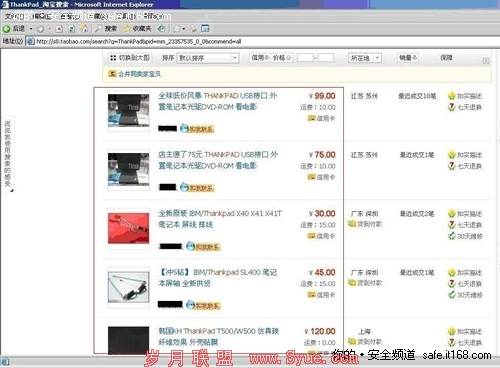The height and width of the screenshot is (368, 500).
Task: Click the grey Forward arrow button
Action: click(40, 29)
